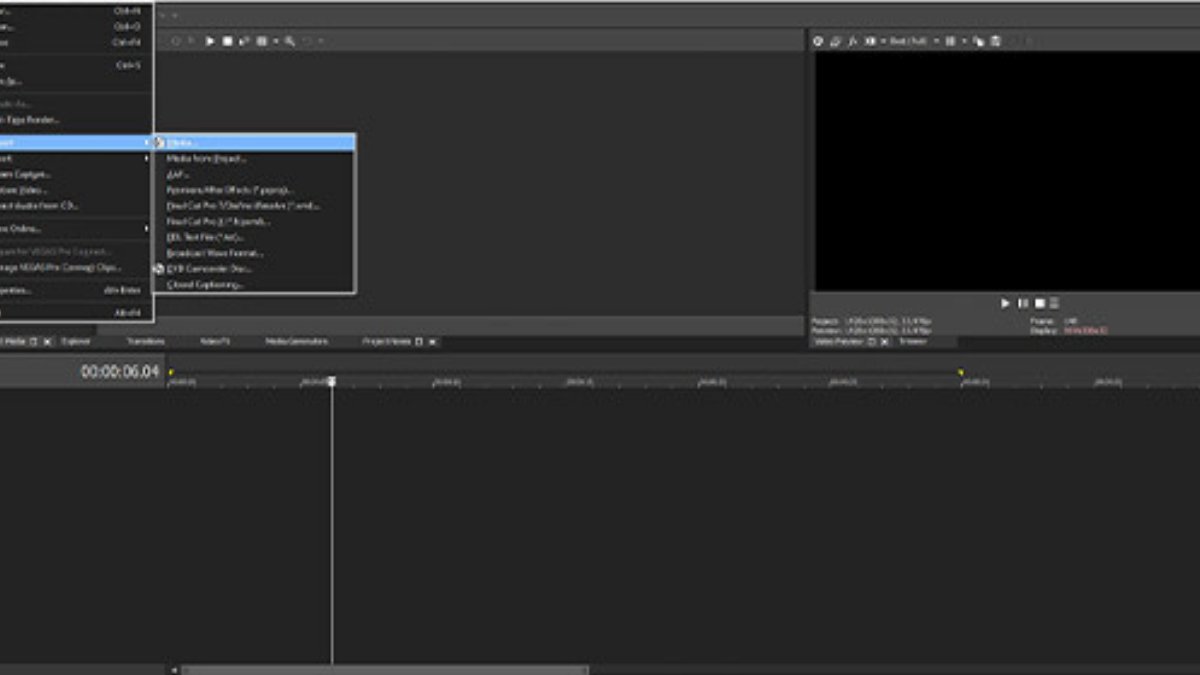Screen dimensions: 1200x675
Task: Open the Overlays dropdown arrow in preview
Action: 964,41
